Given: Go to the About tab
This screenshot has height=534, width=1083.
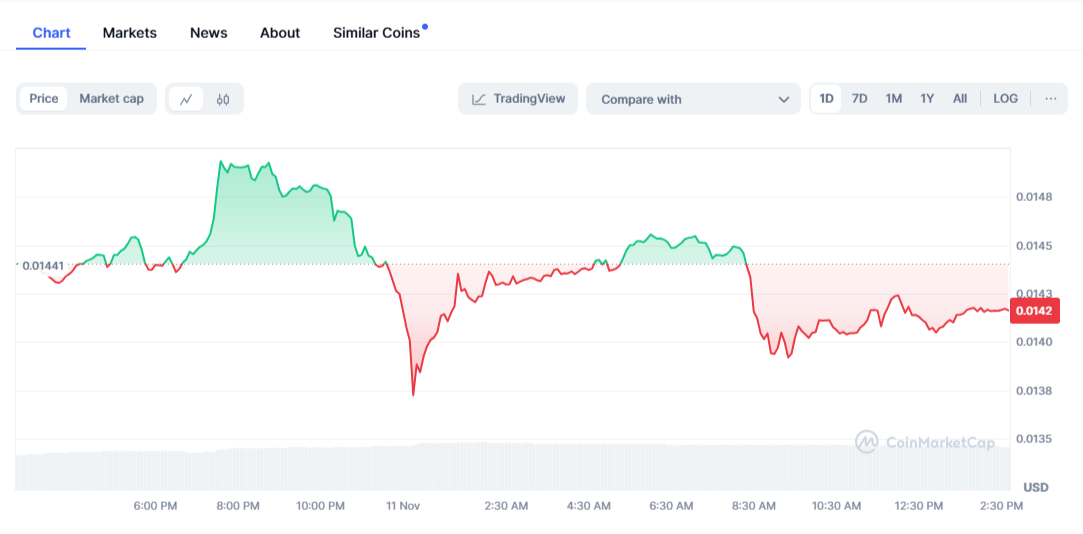Looking at the screenshot, I should (280, 33).
